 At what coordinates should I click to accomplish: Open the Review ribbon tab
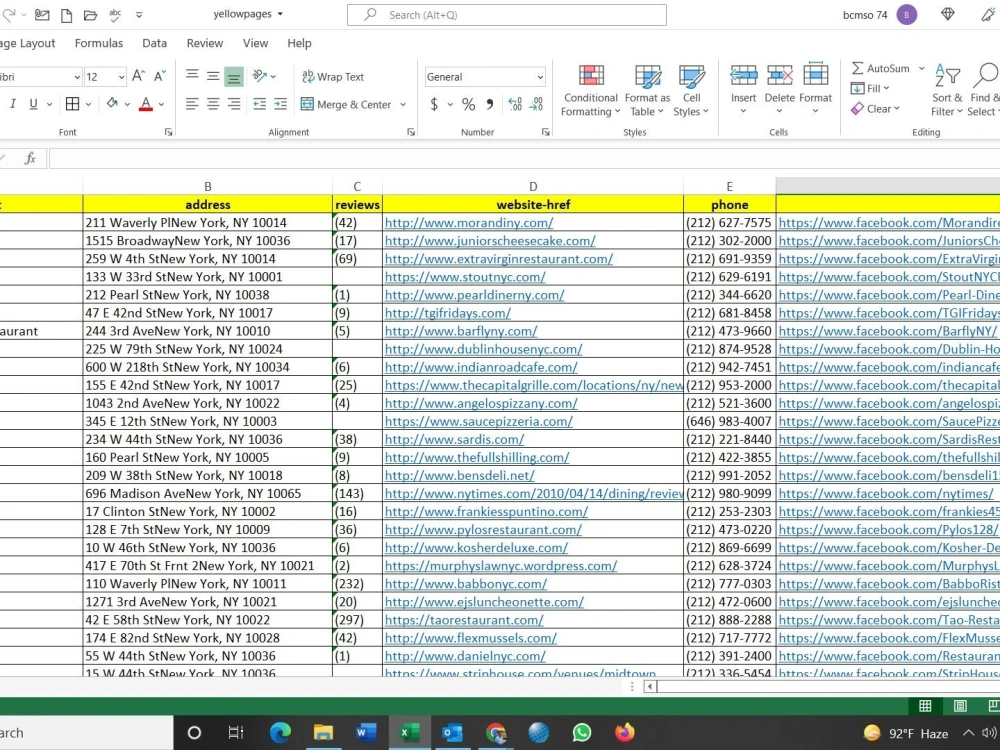pyautogui.click(x=204, y=43)
